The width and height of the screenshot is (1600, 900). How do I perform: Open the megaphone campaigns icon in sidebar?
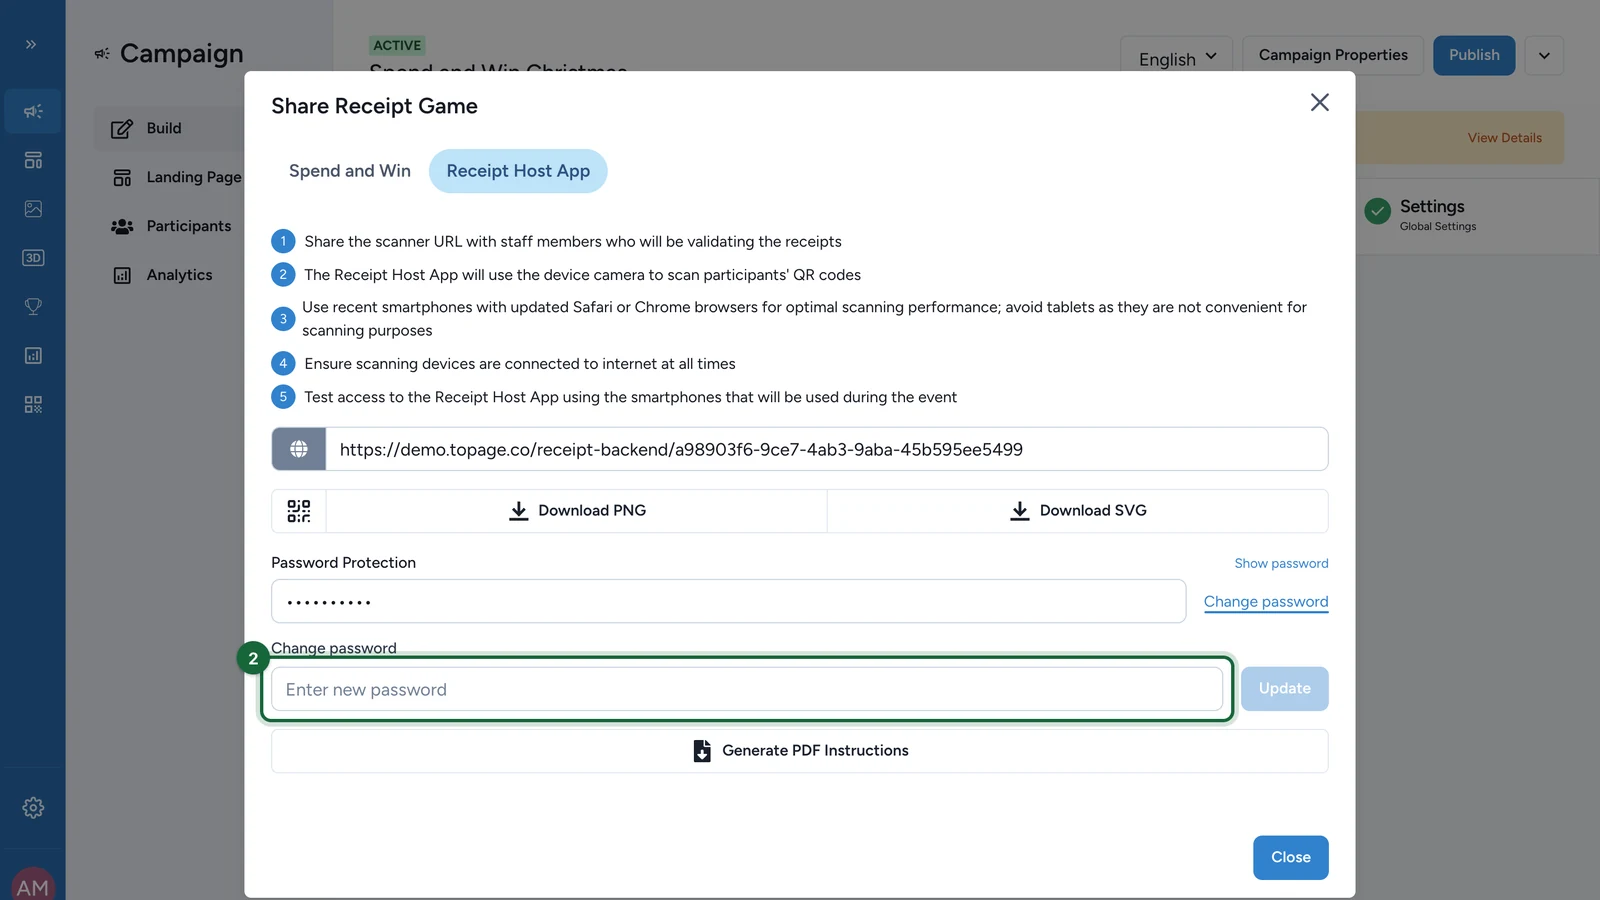coord(33,111)
